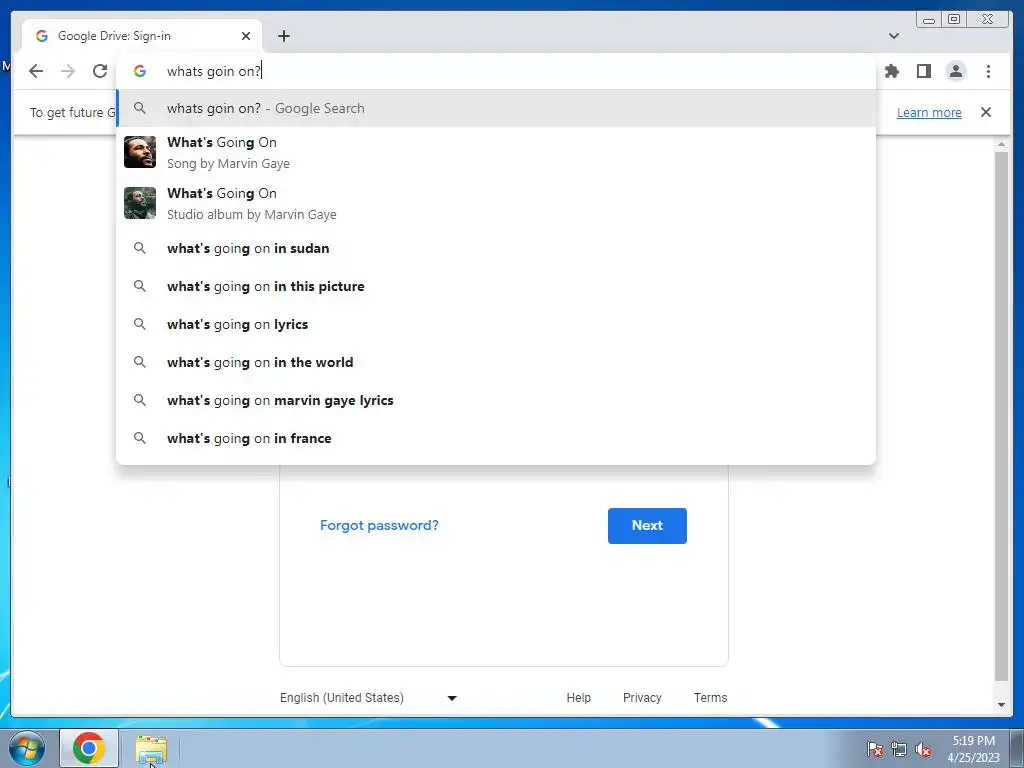The height and width of the screenshot is (768, 1024).
Task: Choose What's Going On song by Marvin Gaye
Action: (x=496, y=152)
